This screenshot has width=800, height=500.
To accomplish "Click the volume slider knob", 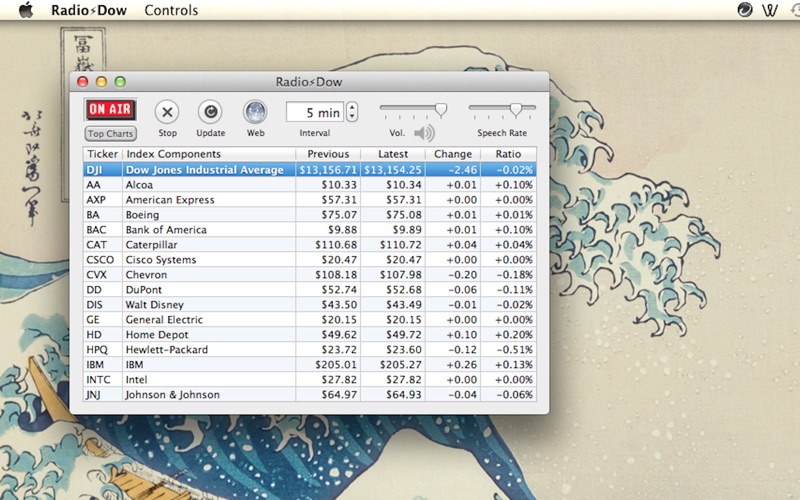I will (x=441, y=110).
